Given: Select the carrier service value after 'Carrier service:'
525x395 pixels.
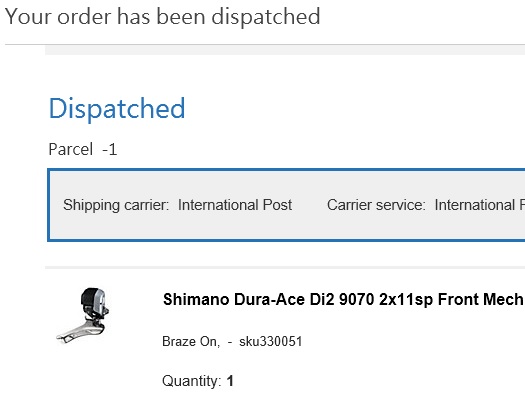Looking at the screenshot, I should [x=479, y=205].
